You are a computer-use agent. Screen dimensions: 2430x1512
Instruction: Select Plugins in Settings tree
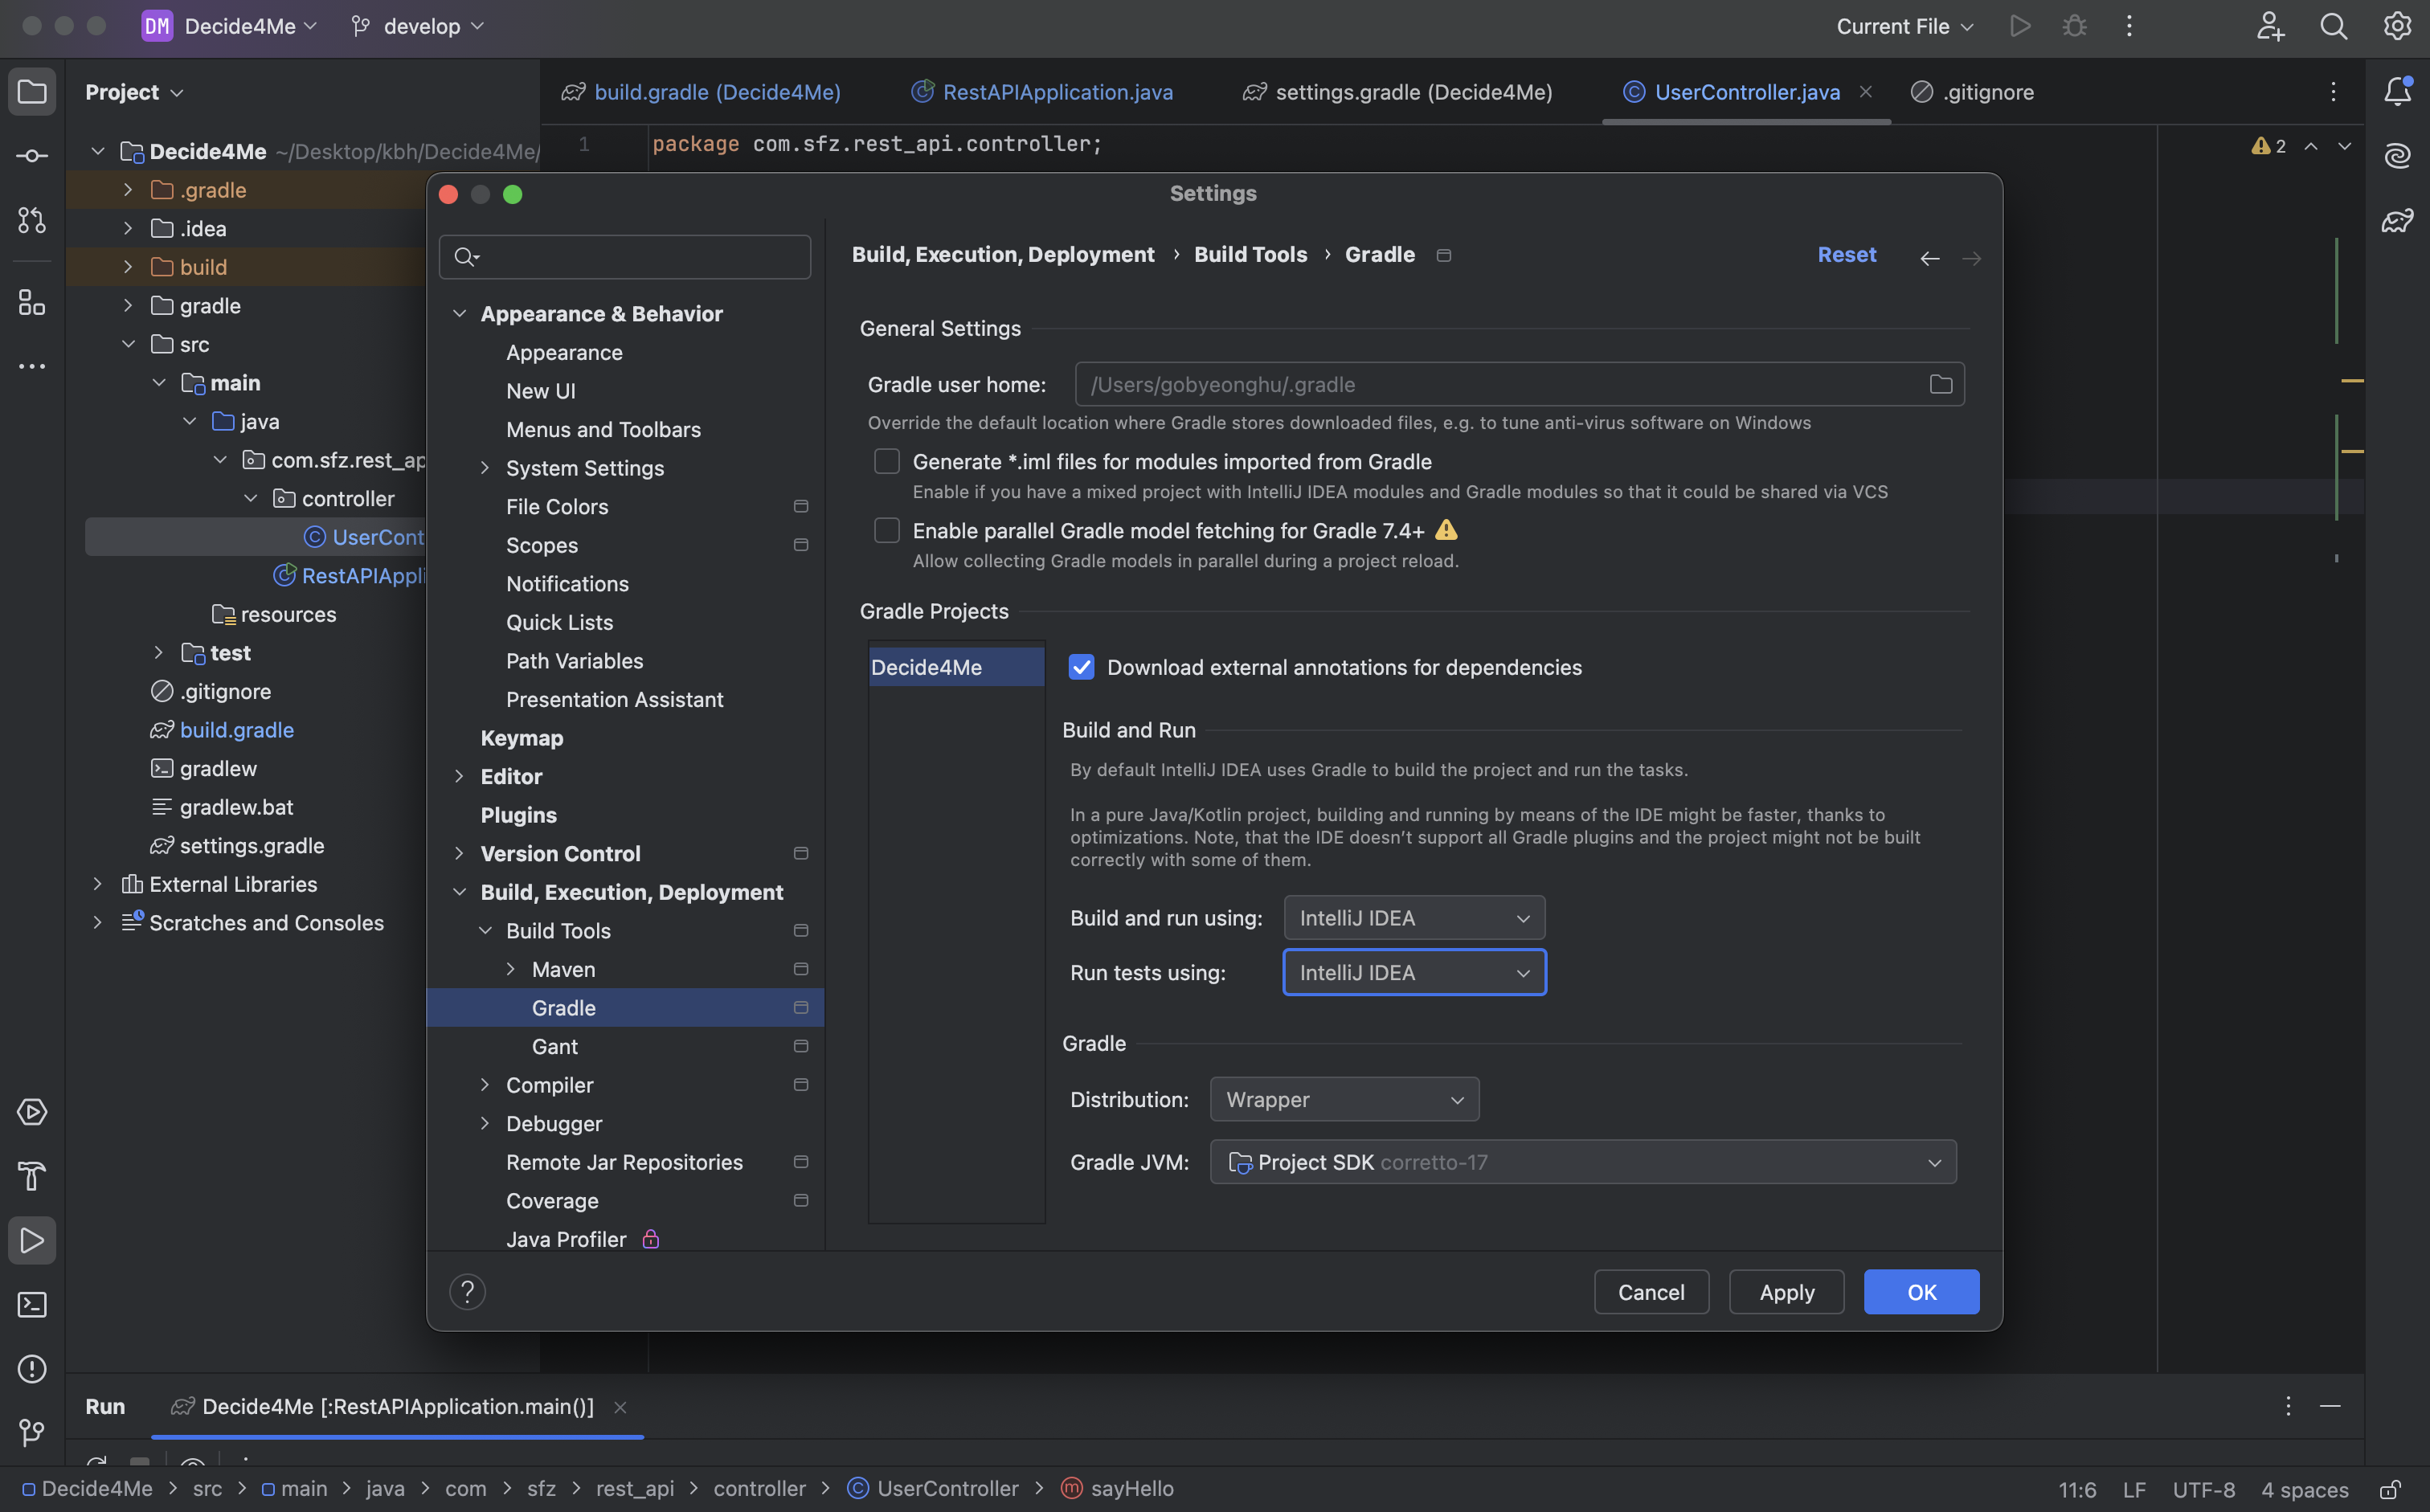pos(518,815)
